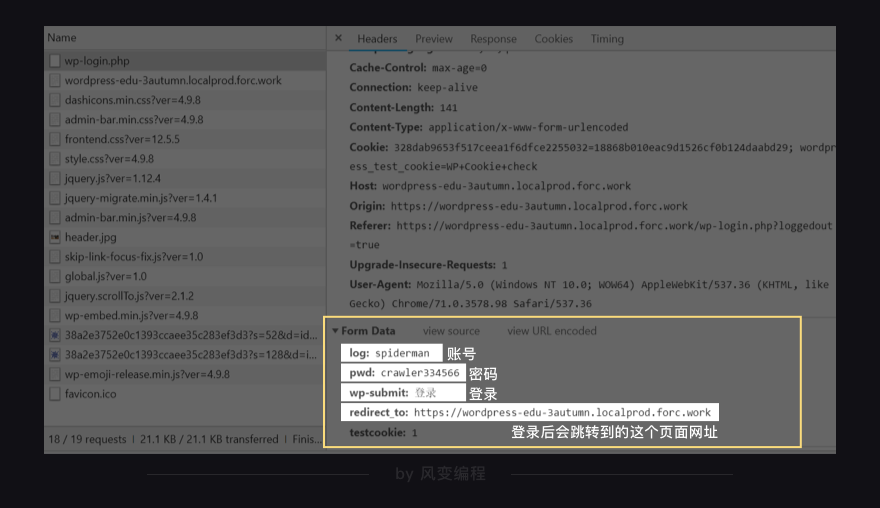
Task: Click the avatar icon of s=128 request
Action: (54, 355)
